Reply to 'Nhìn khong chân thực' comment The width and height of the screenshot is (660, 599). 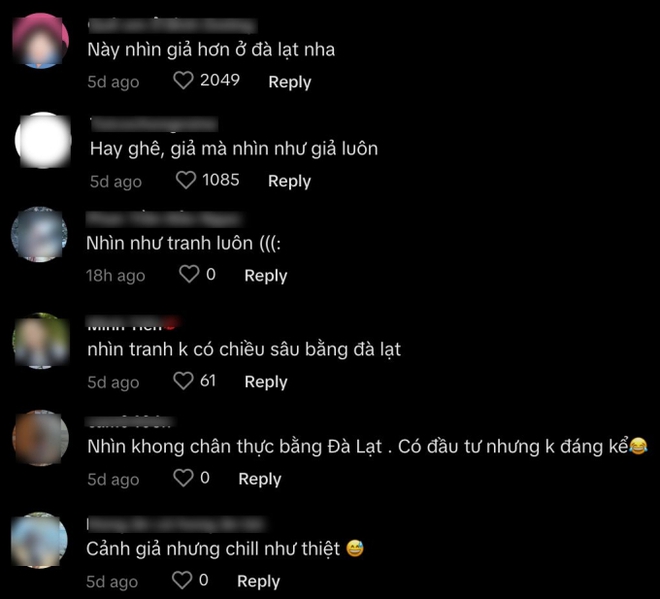[260, 479]
